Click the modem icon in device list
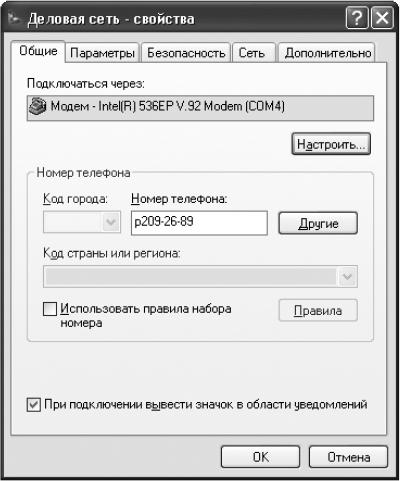The width and height of the screenshot is (400, 481). 37,107
